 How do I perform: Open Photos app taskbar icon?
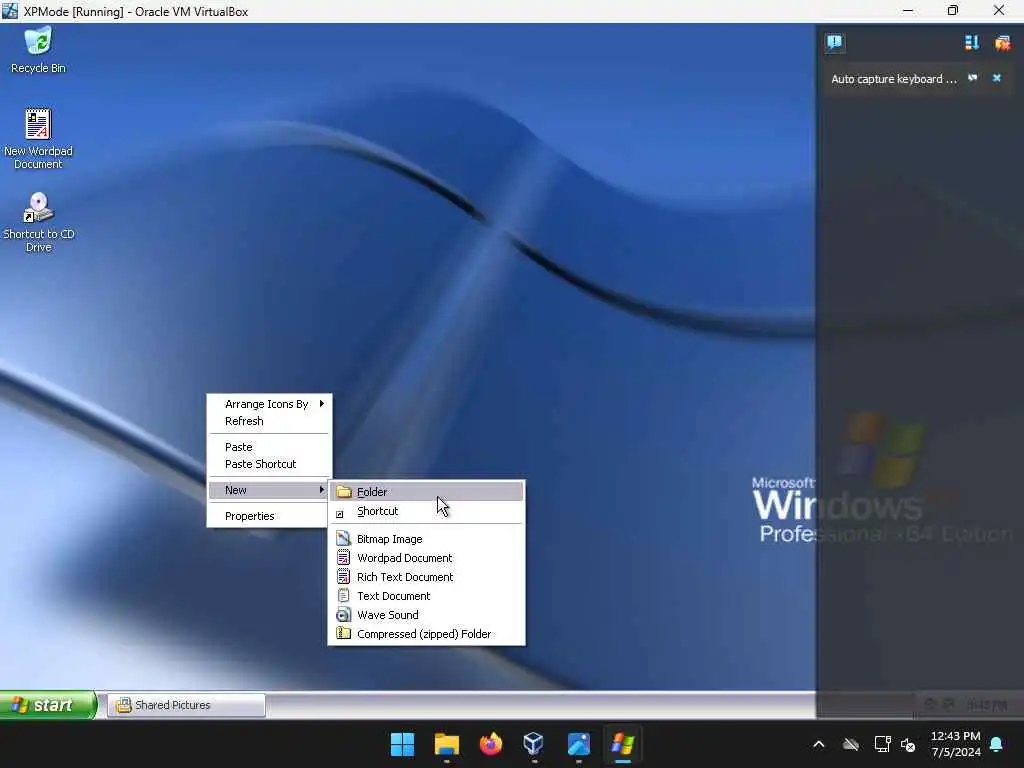point(579,744)
